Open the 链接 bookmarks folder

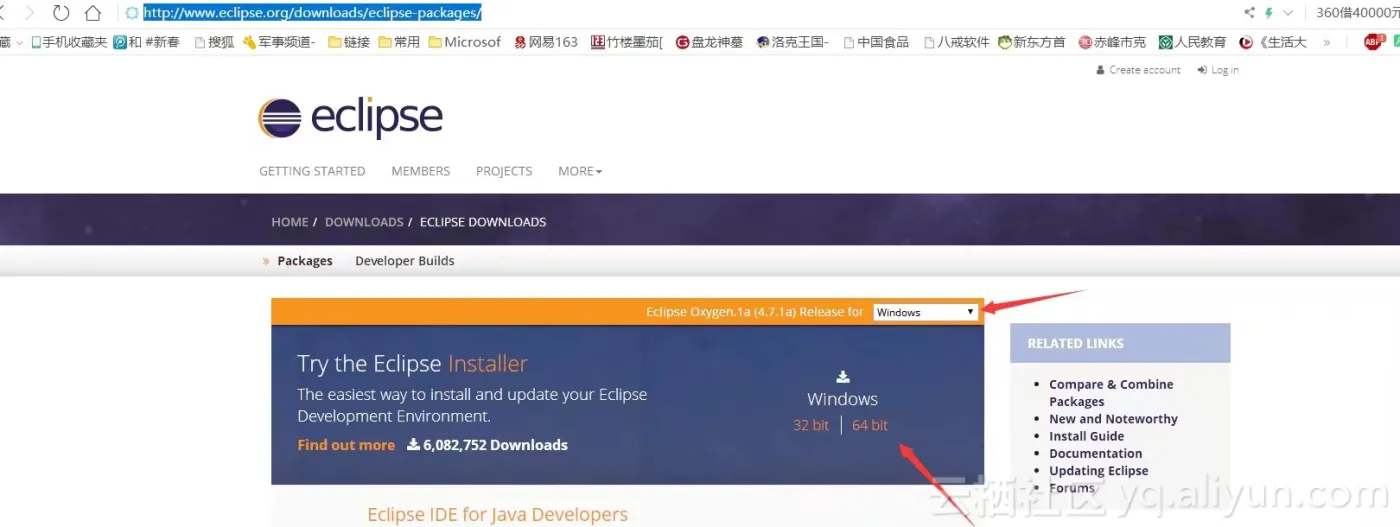[349, 42]
